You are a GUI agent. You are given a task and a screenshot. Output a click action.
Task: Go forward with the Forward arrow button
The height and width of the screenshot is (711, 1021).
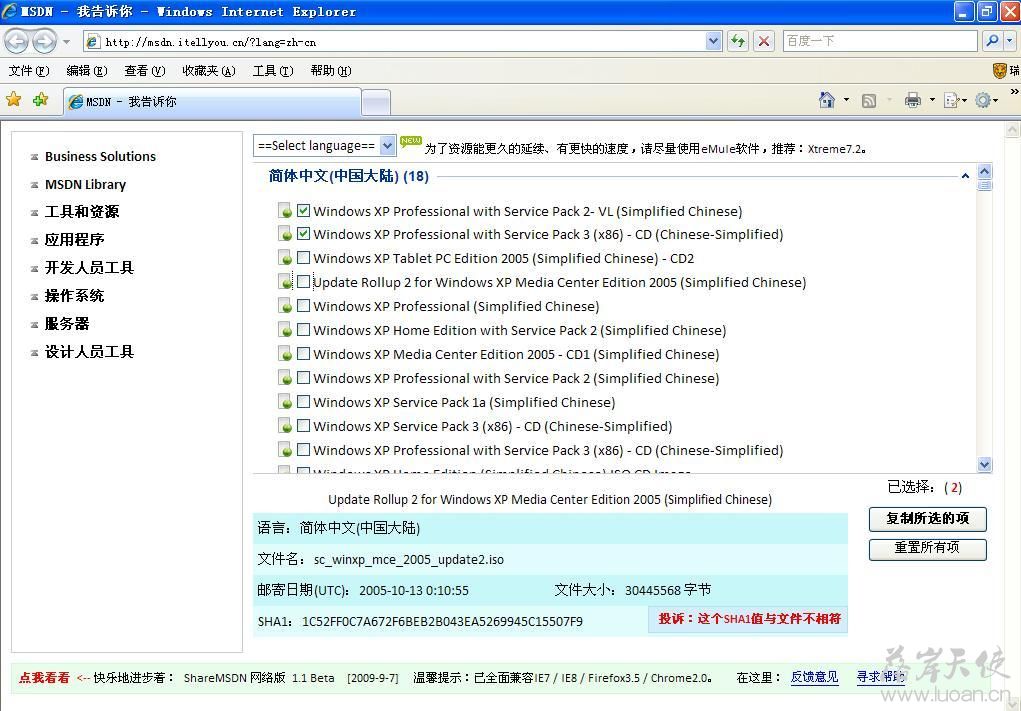(x=44, y=42)
